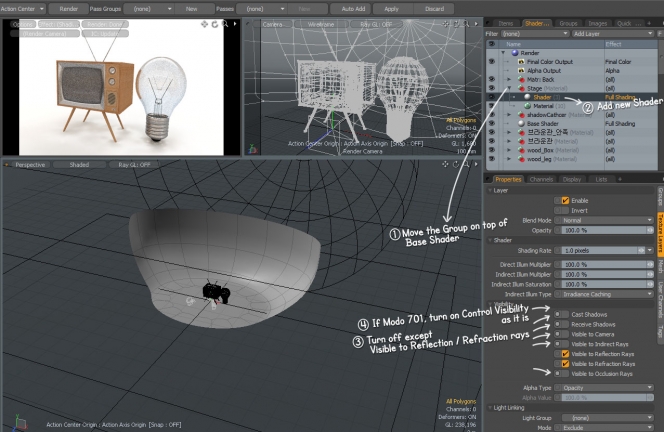Uncheck Visible to Reflection Rays

click(565, 353)
